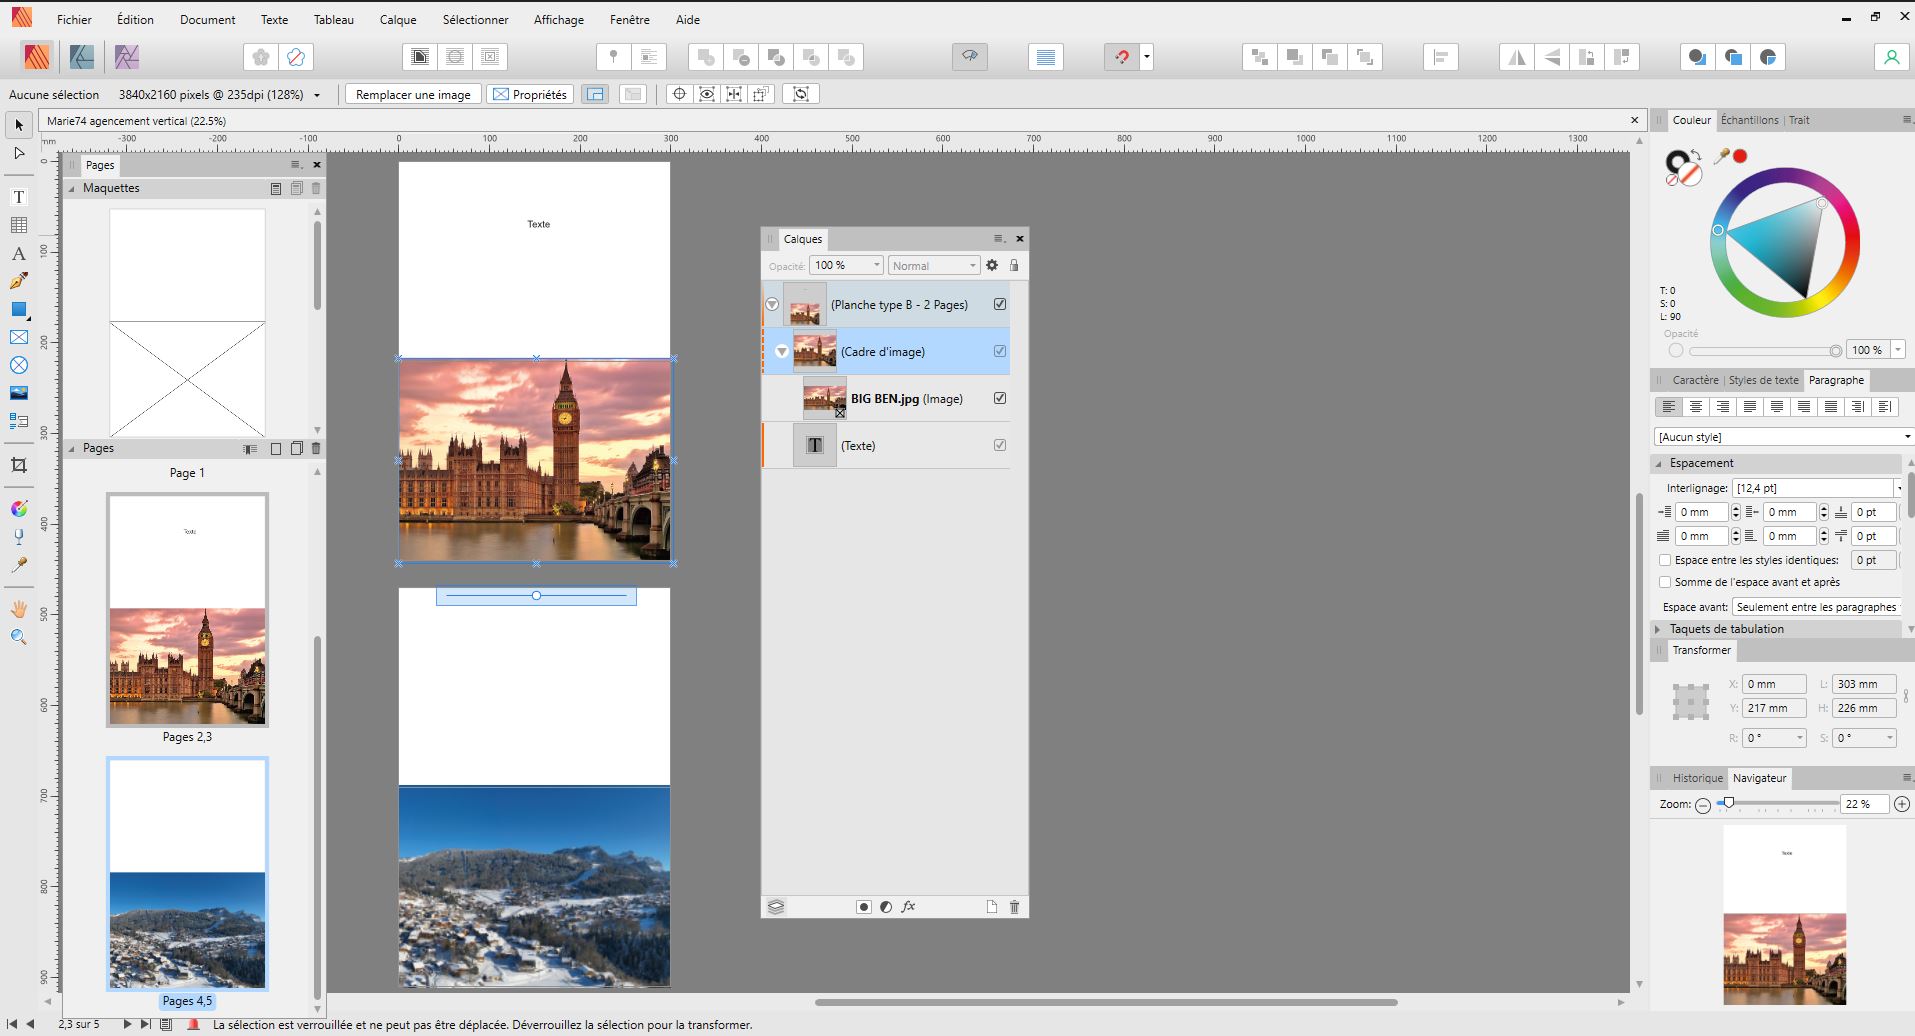
Task: Delete layer with Calques trash icon
Action: [1014, 907]
